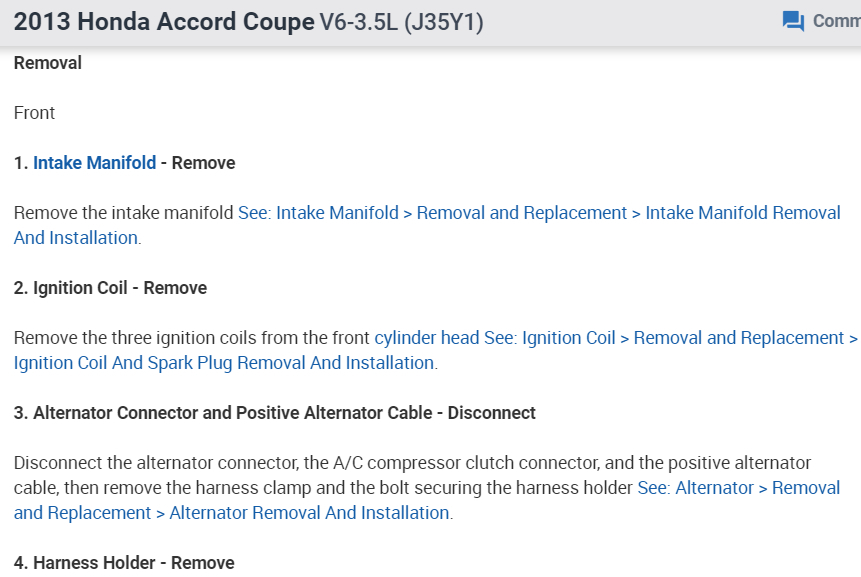Click the "V6-3.5L (J35Y1)" engine label
Screen dimensions: 861x577
point(401,22)
